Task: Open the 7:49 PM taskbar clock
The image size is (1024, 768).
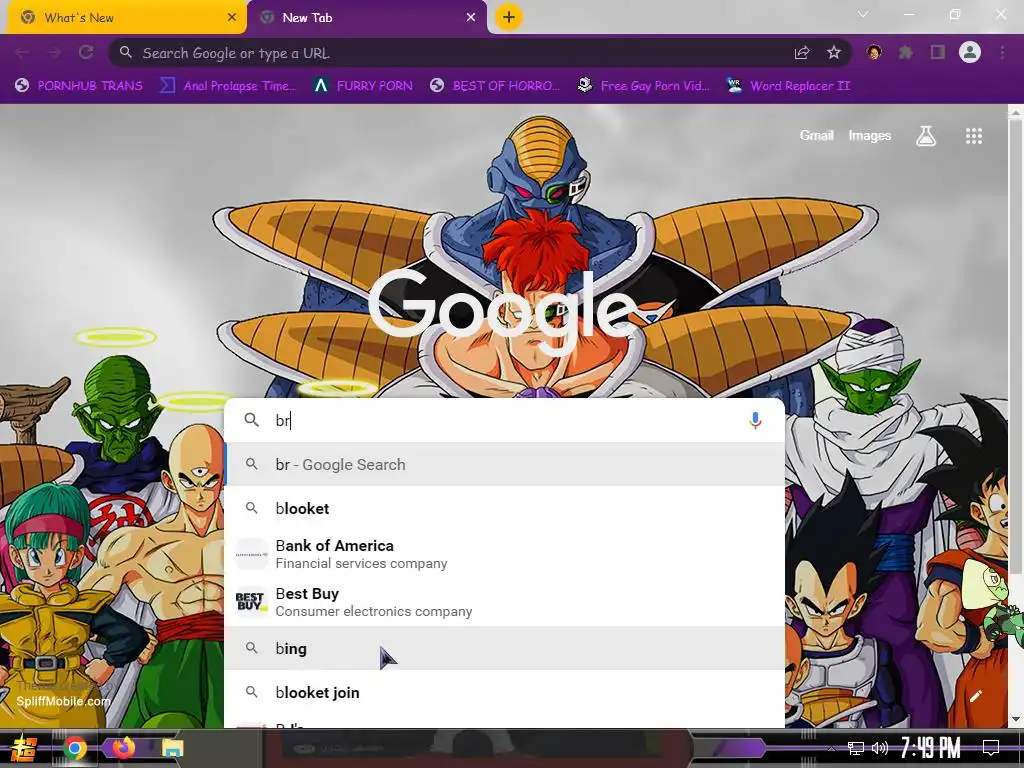Action: [x=931, y=748]
